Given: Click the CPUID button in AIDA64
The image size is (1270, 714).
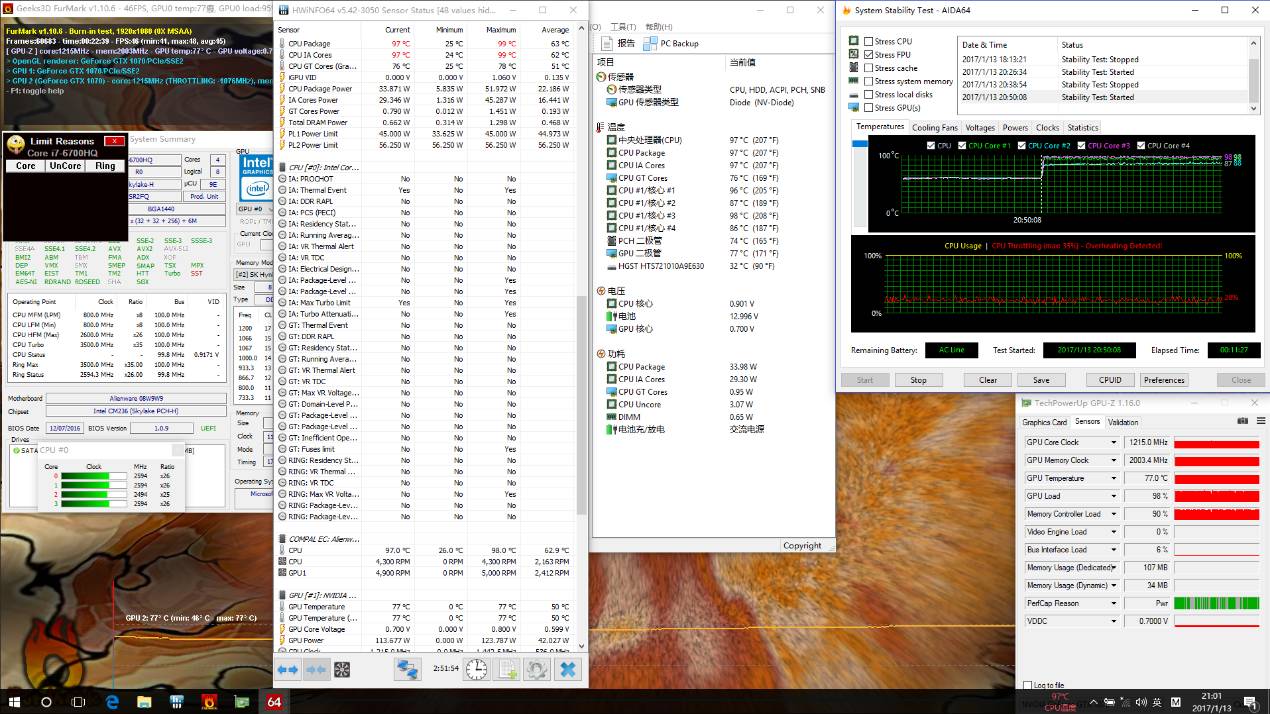Looking at the screenshot, I should [1109, 379].
